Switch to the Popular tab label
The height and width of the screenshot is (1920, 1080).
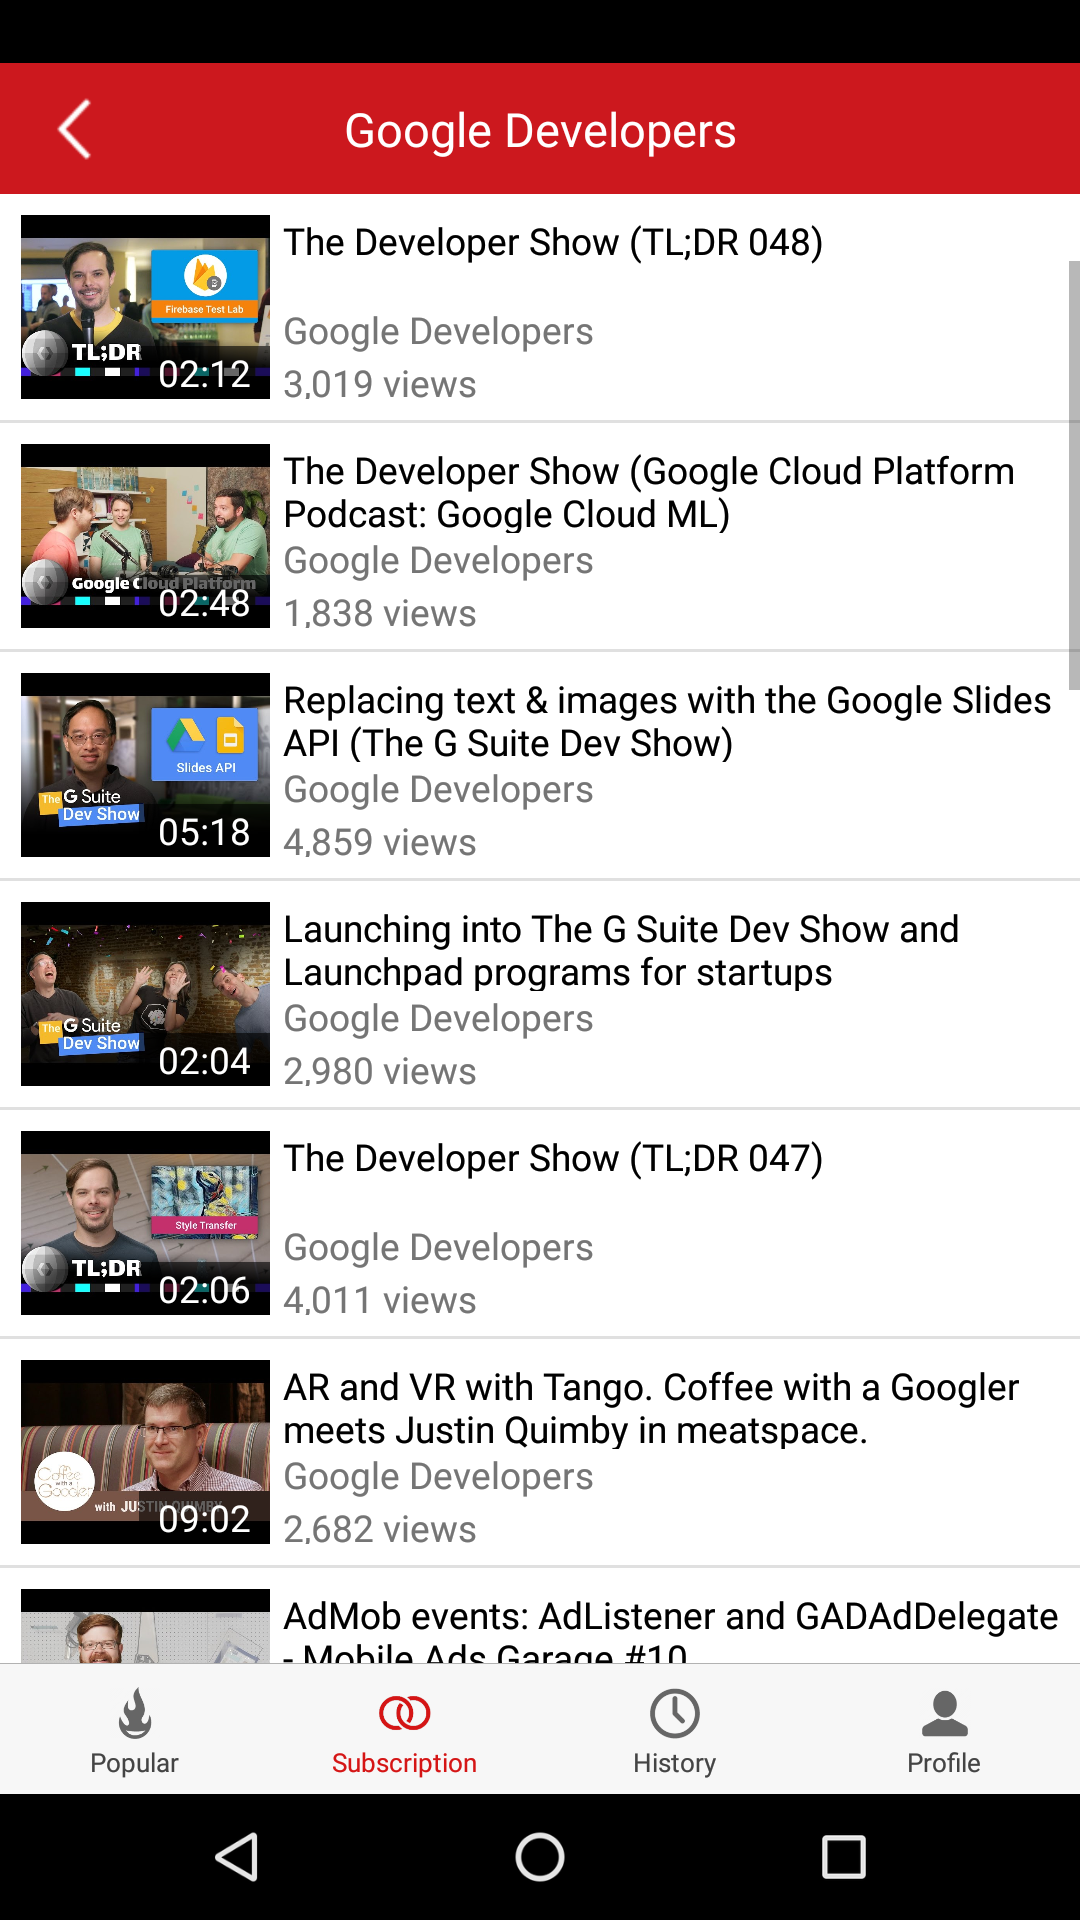tap(134, 1763)
